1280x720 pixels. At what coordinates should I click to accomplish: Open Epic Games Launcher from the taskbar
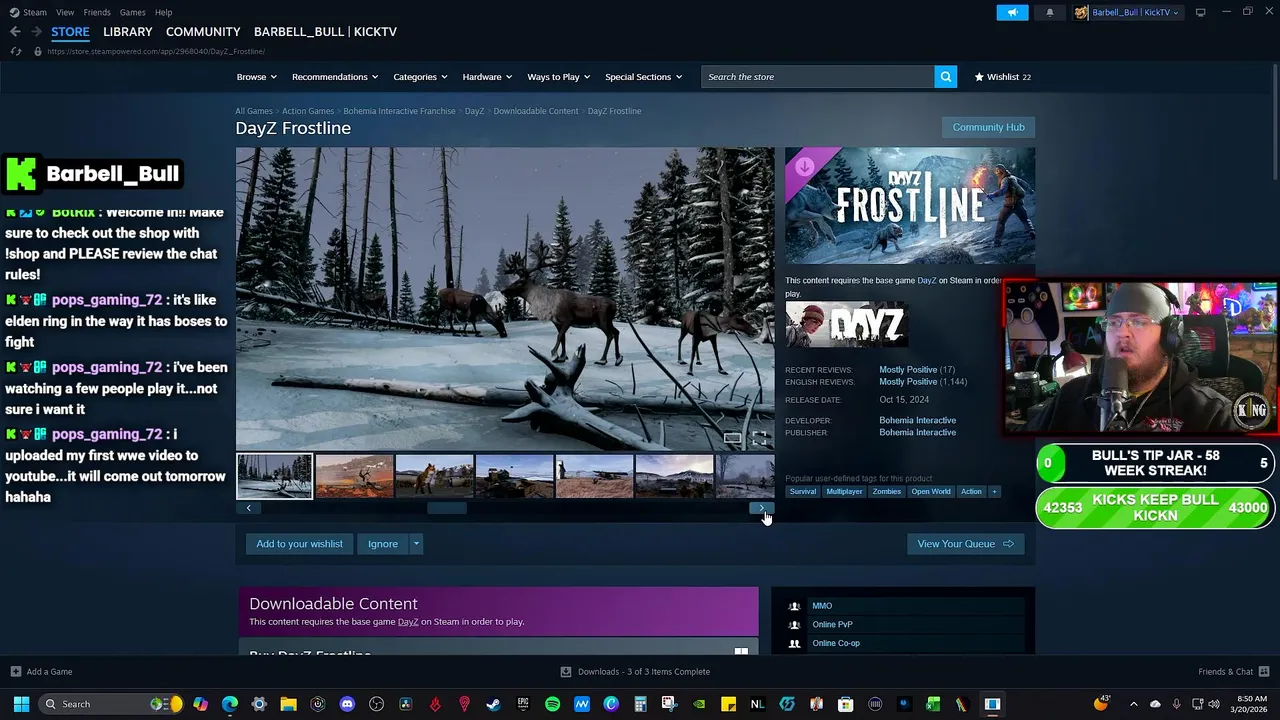point(523,704)
